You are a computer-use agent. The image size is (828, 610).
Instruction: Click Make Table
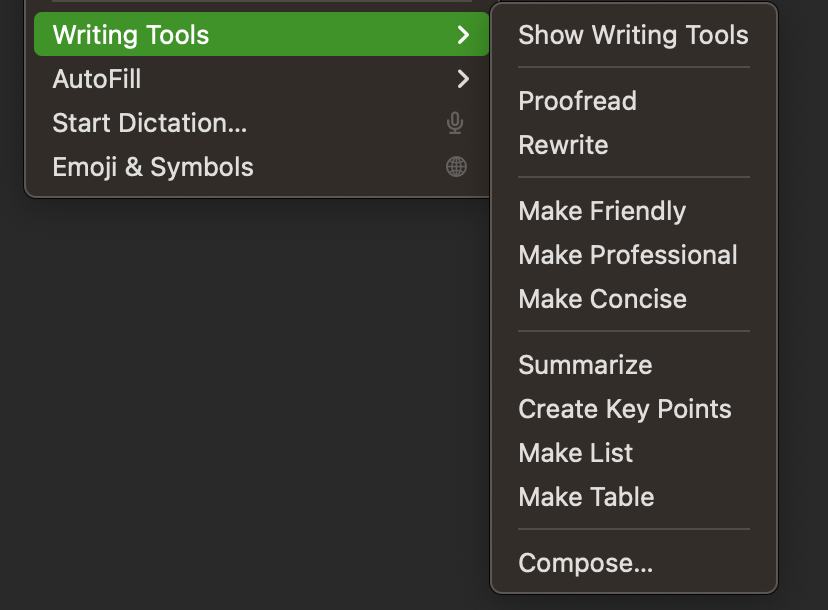(x=586, y=496)
